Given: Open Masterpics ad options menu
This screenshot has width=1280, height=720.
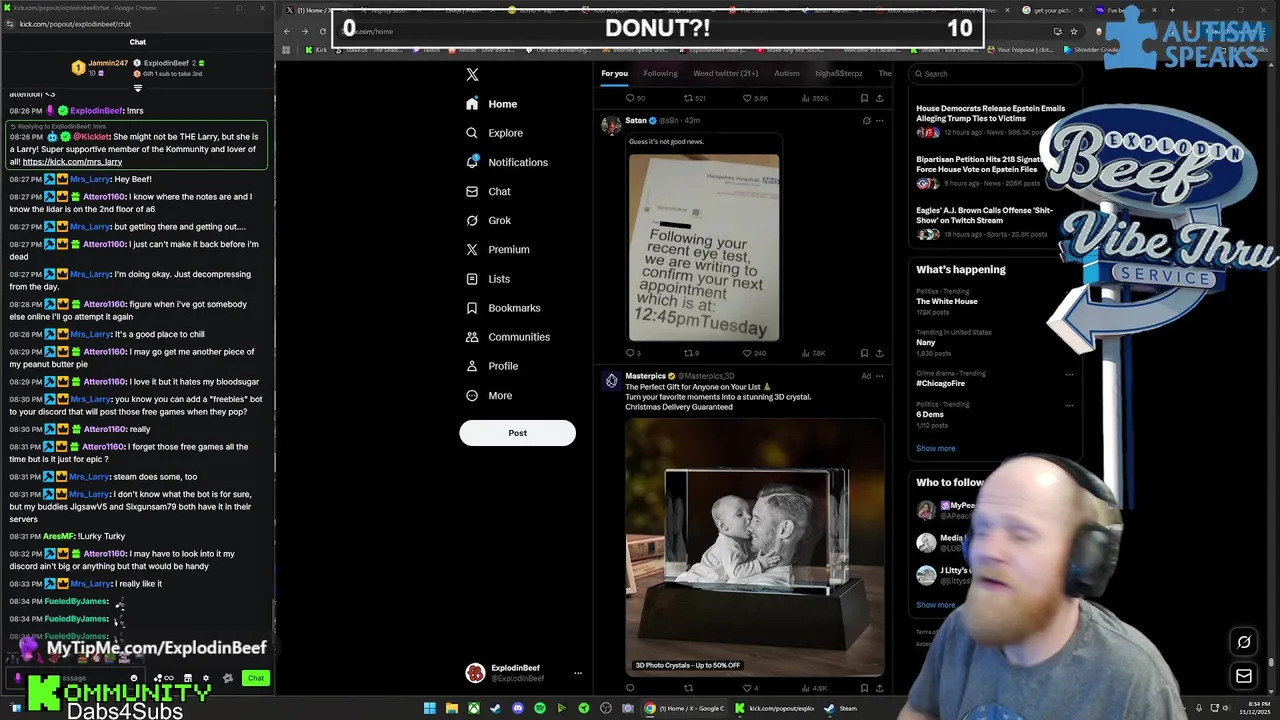Looking at the screenshot, I should [879, 376].
